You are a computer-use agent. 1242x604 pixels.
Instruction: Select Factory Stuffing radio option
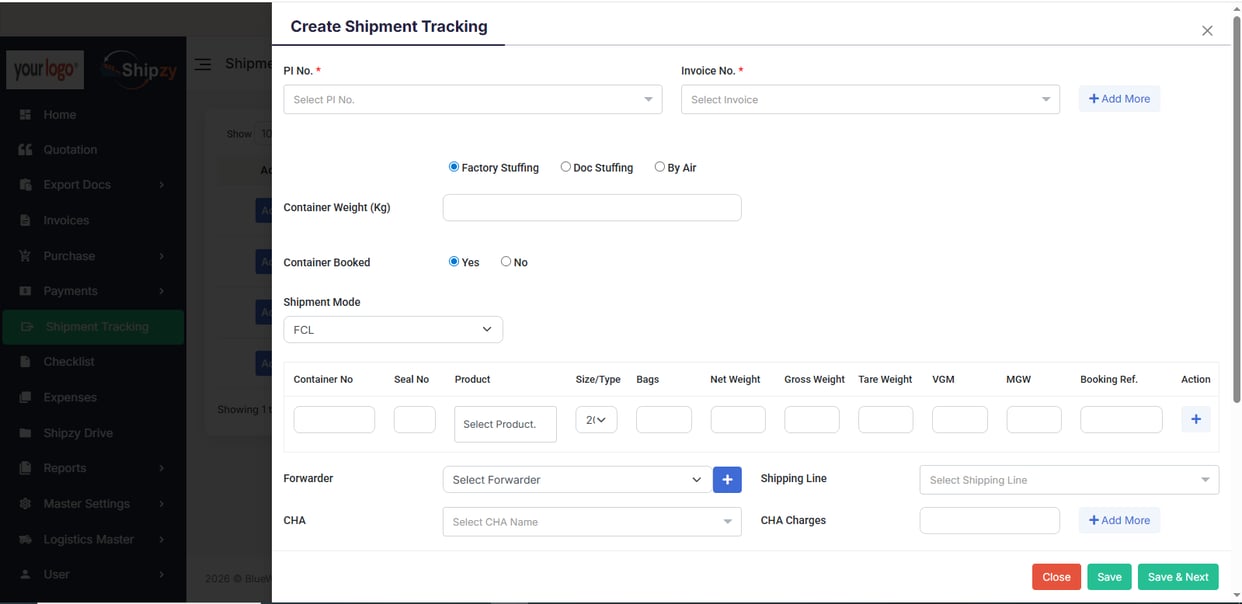454,167
